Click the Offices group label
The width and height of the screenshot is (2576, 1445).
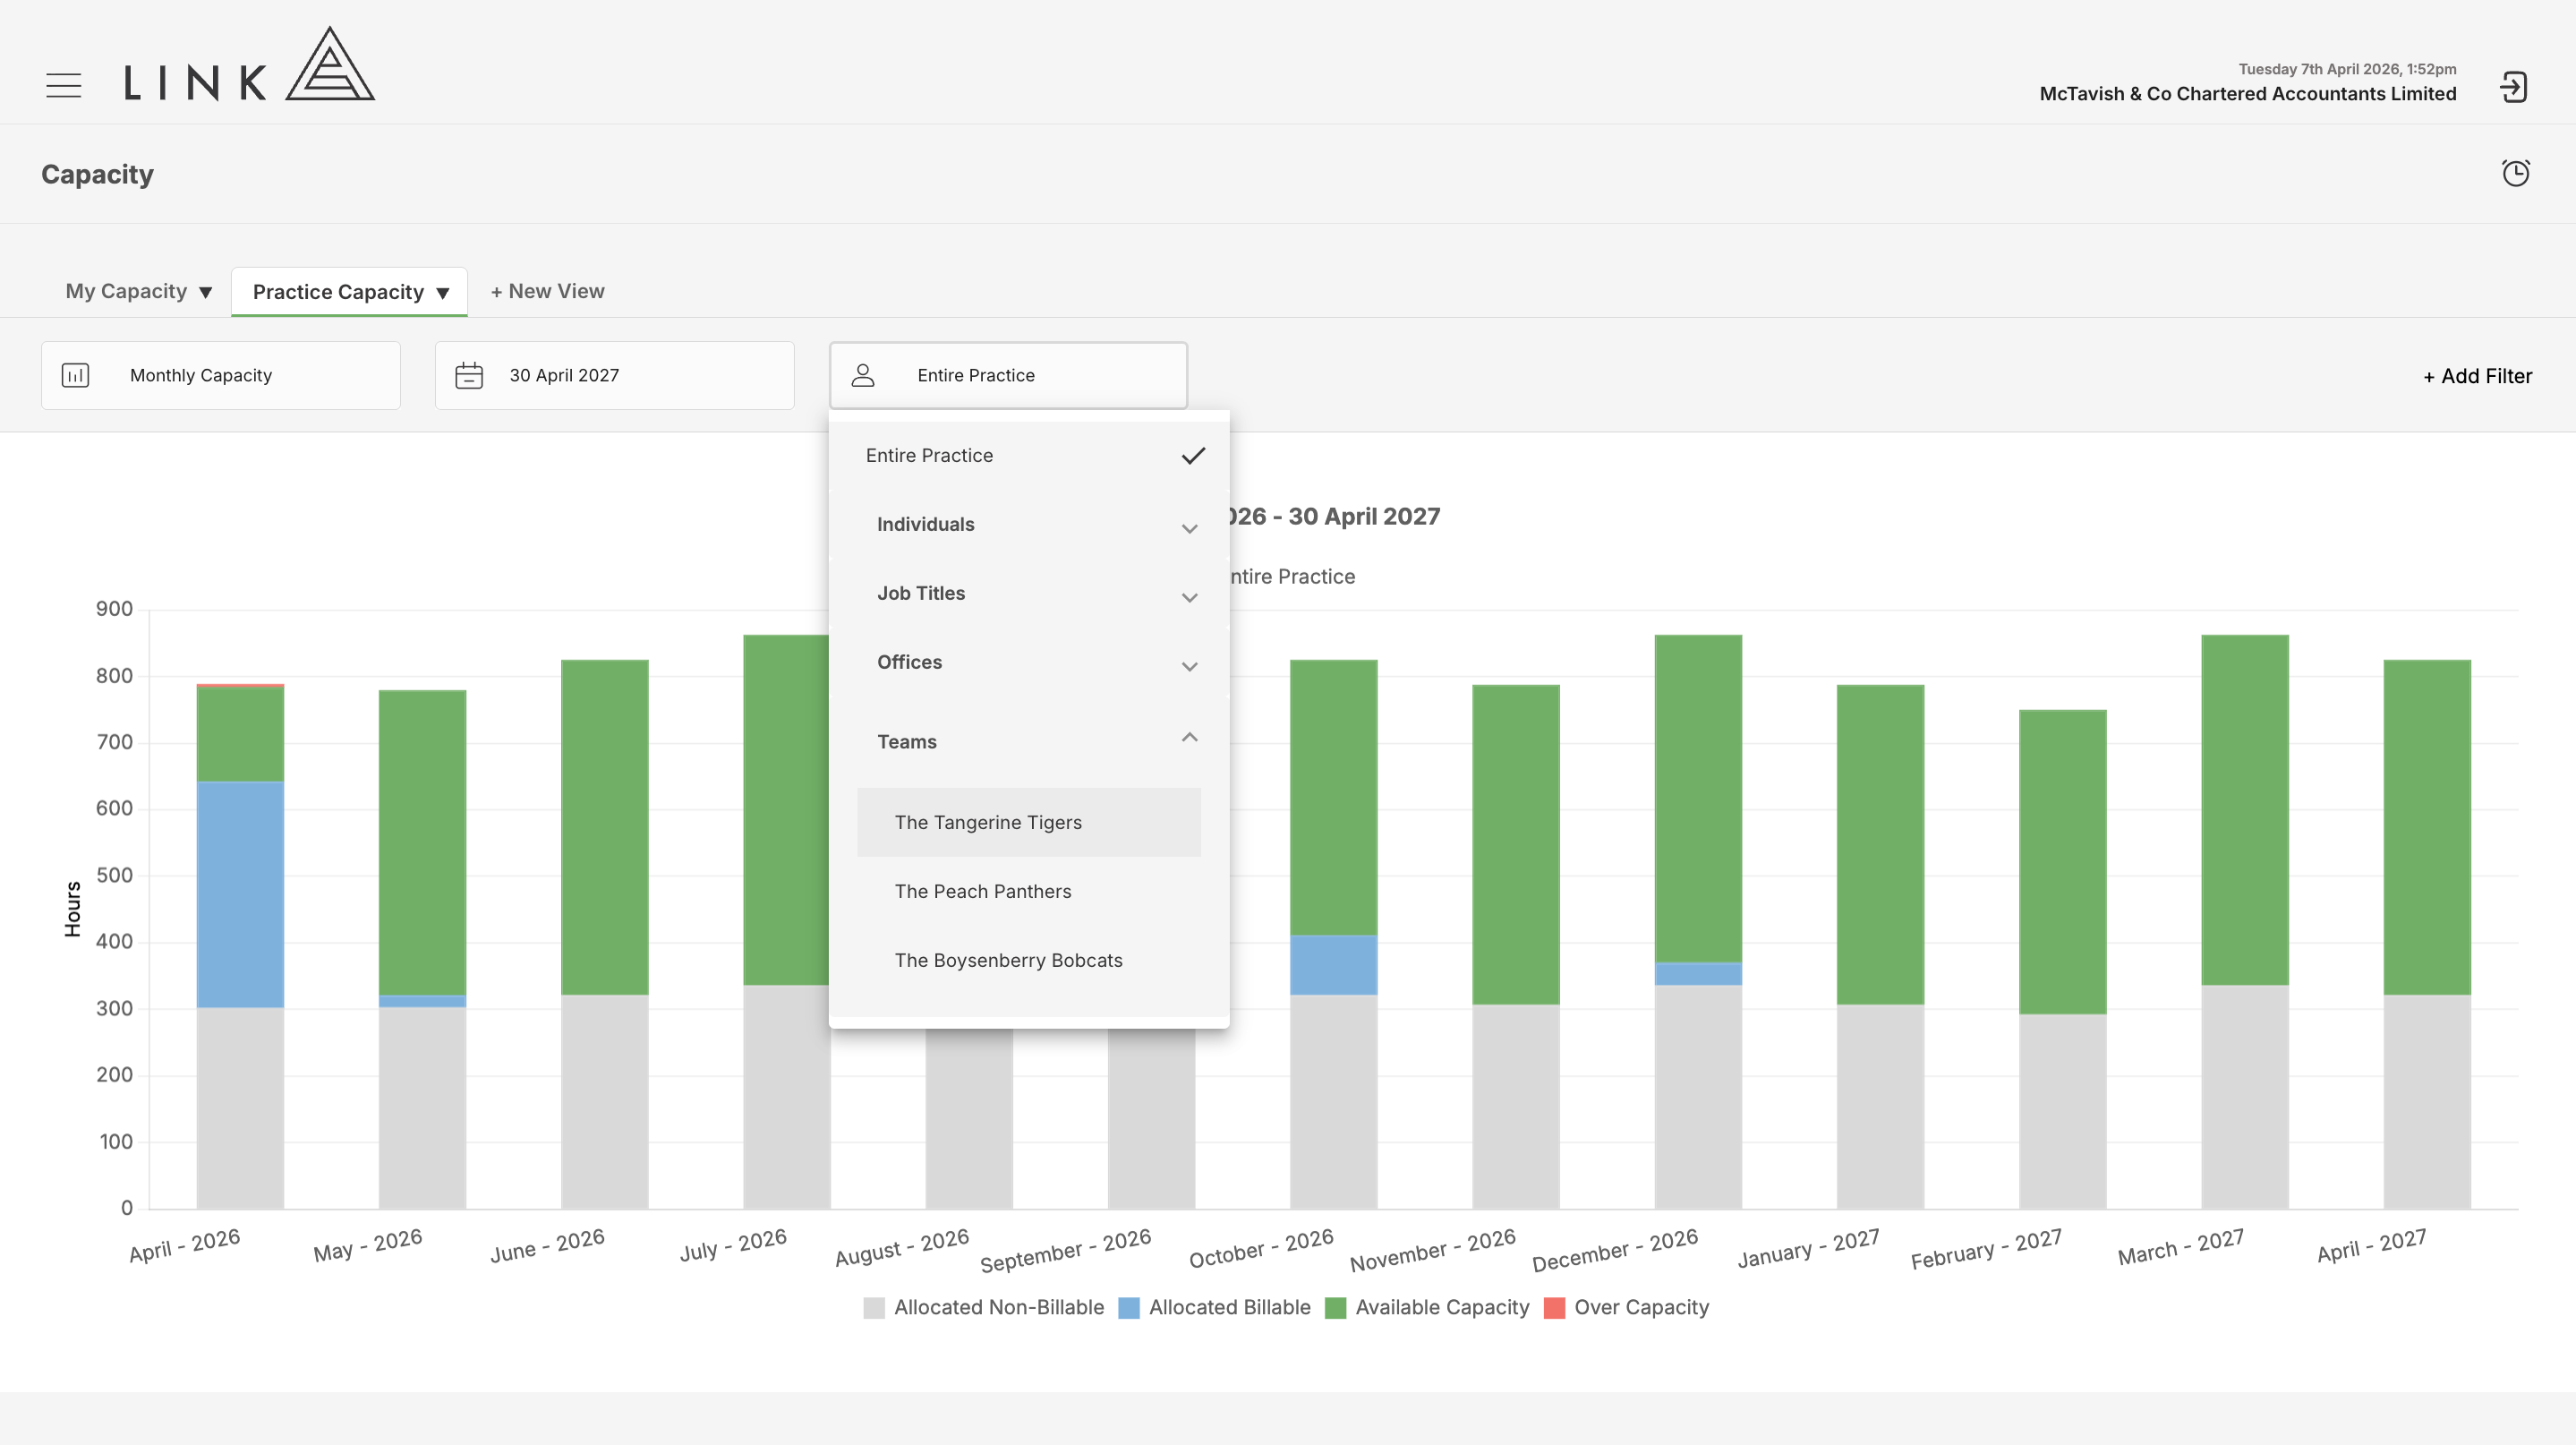(909, 662)
